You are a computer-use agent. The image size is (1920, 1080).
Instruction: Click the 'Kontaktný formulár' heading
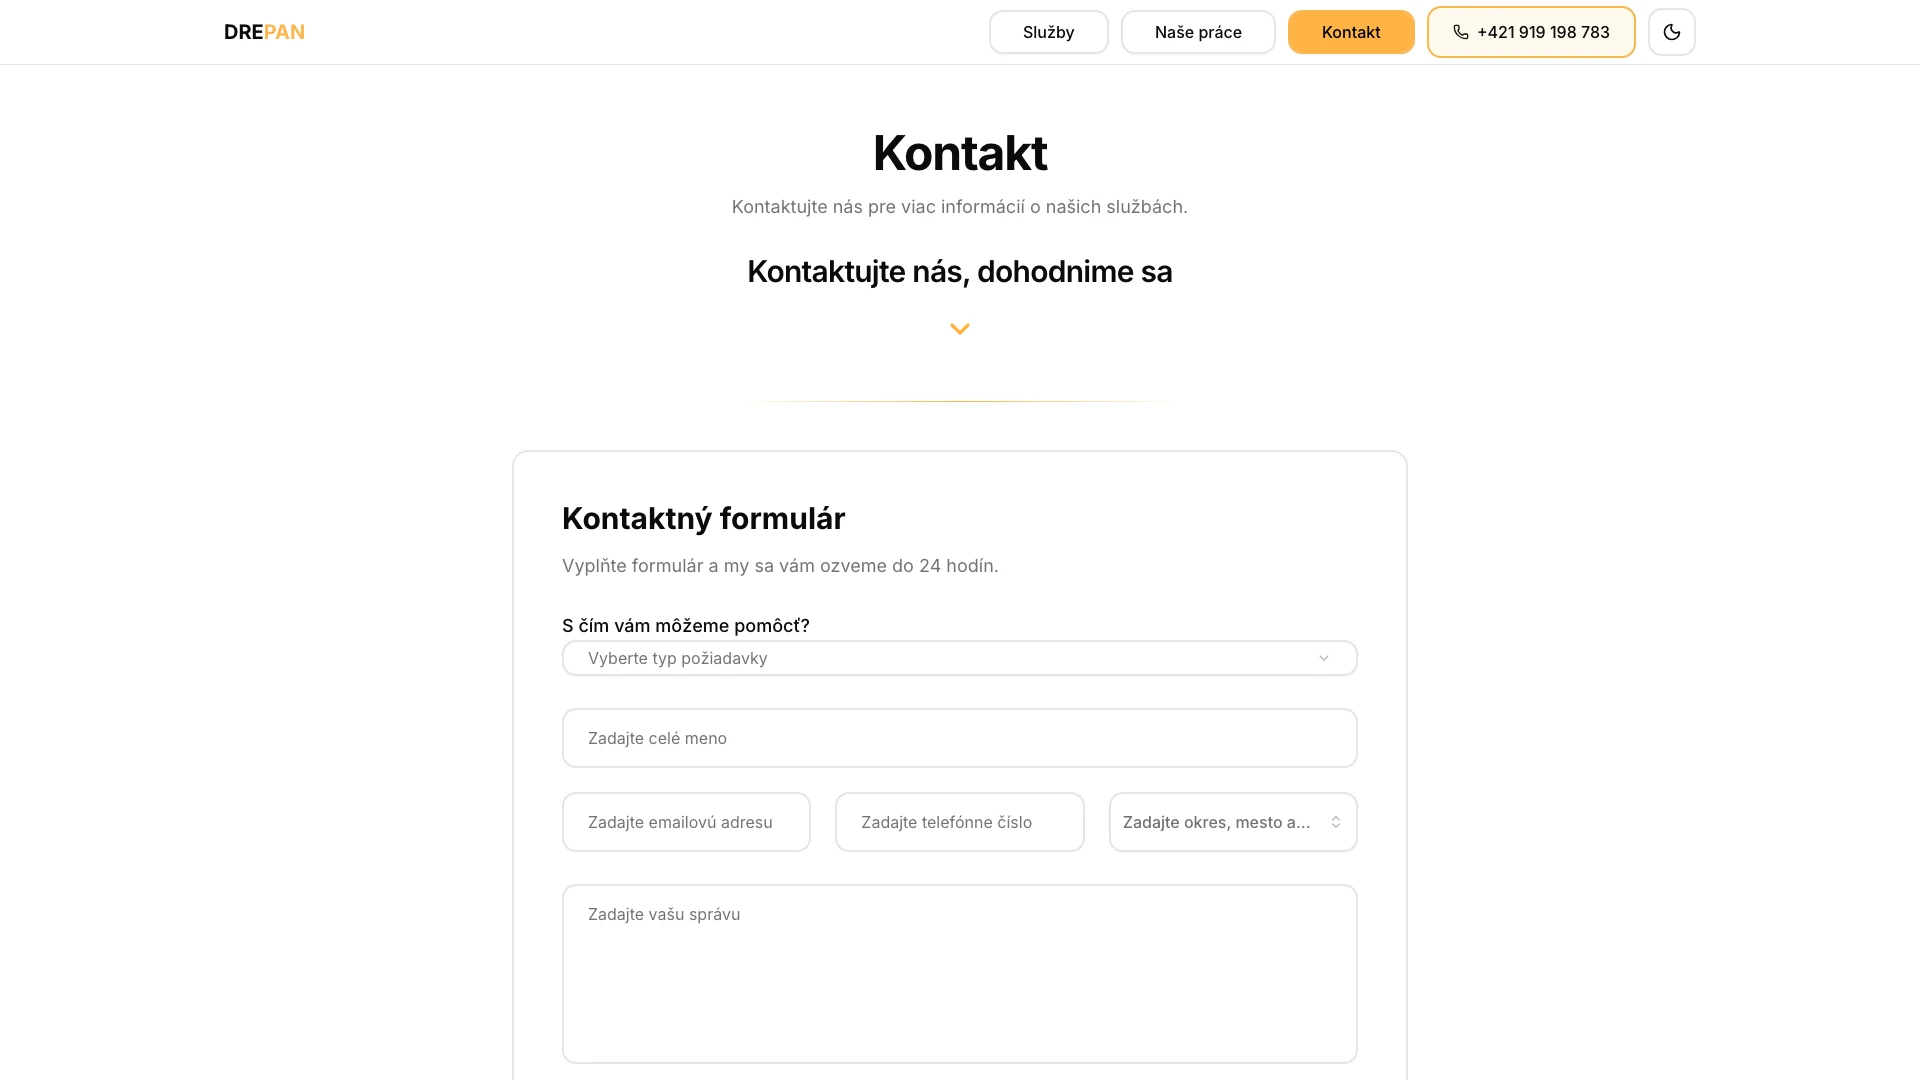click(703, 518)
